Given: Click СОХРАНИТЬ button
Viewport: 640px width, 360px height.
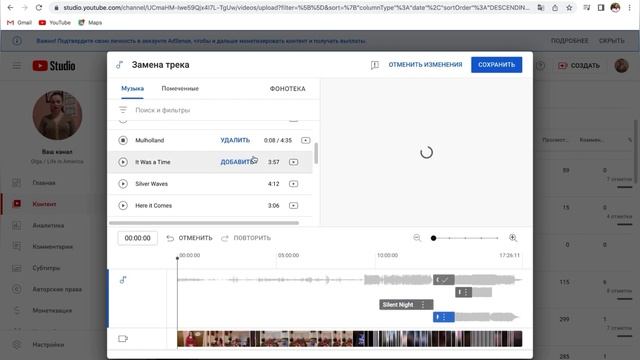Looking at the screenshot, I should pos(496,65).
